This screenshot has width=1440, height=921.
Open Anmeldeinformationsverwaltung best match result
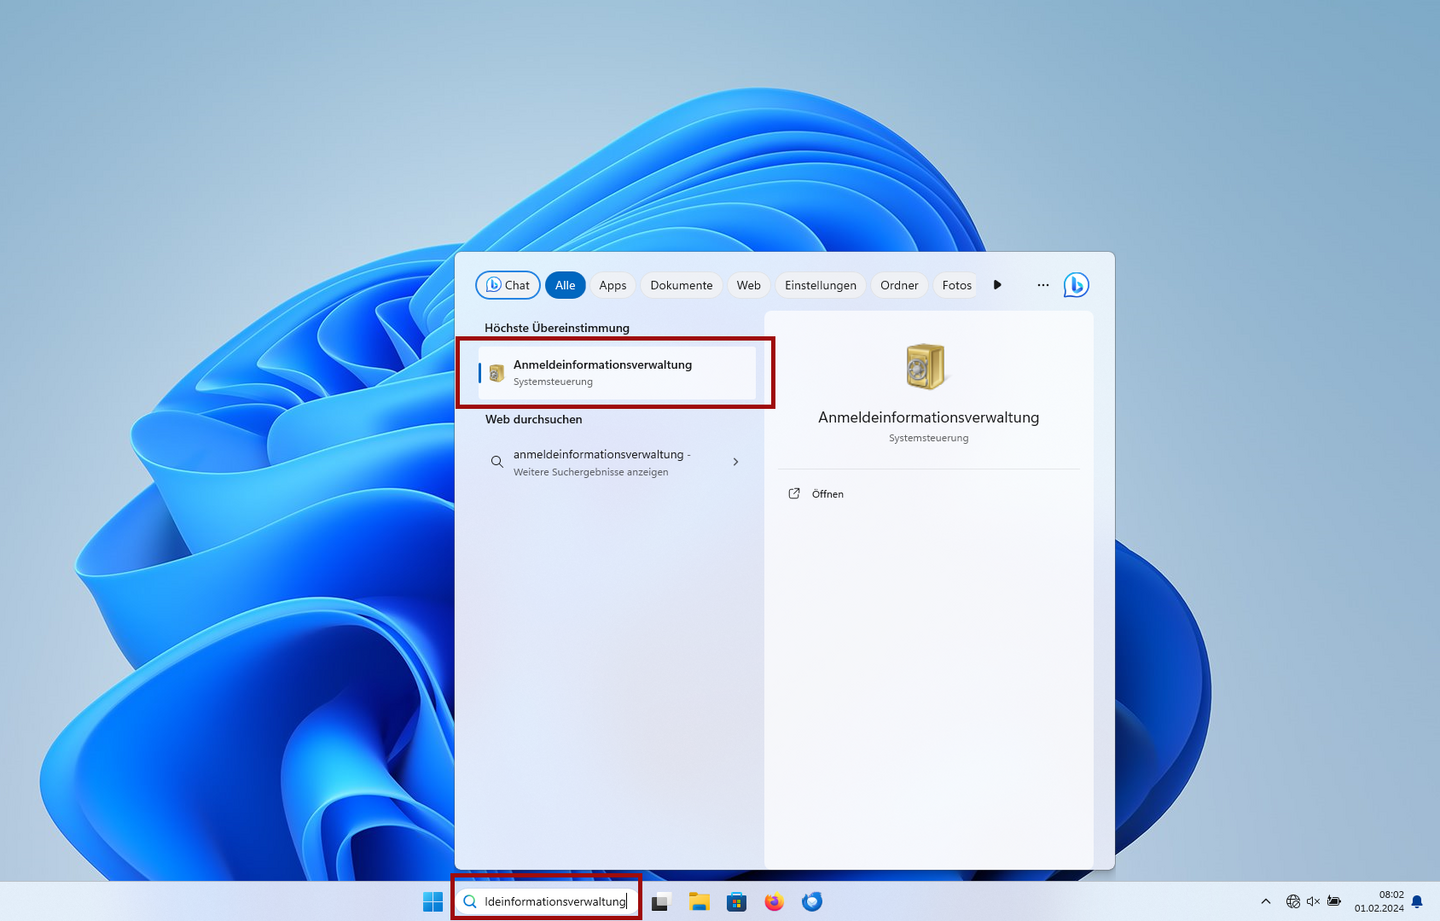point(617,372)
